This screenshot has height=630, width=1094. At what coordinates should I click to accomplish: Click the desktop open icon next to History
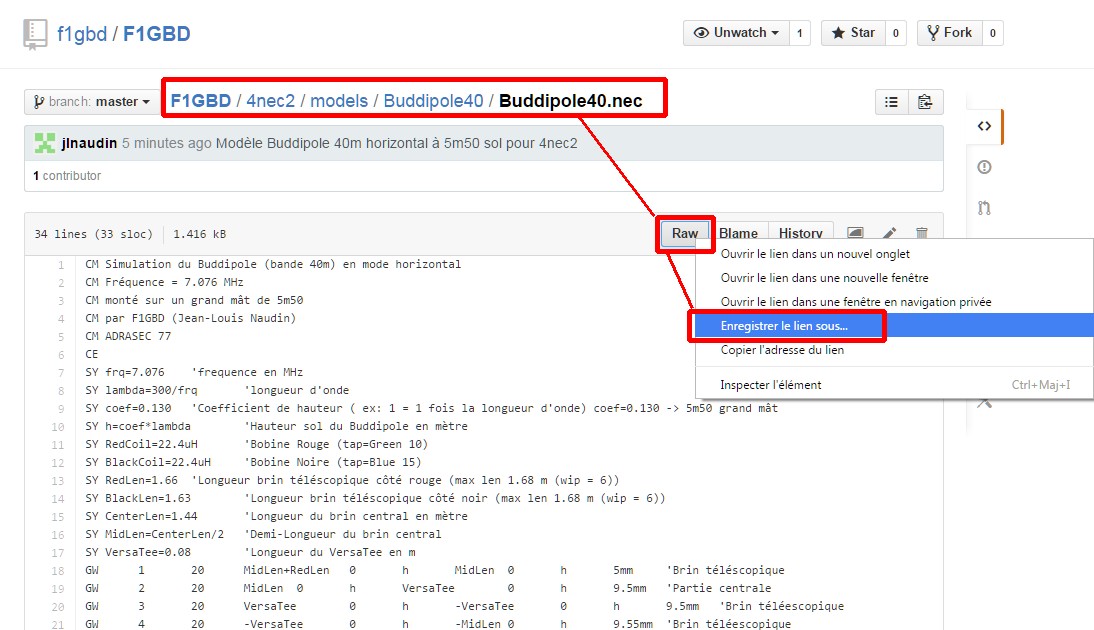tap(855, 233)
